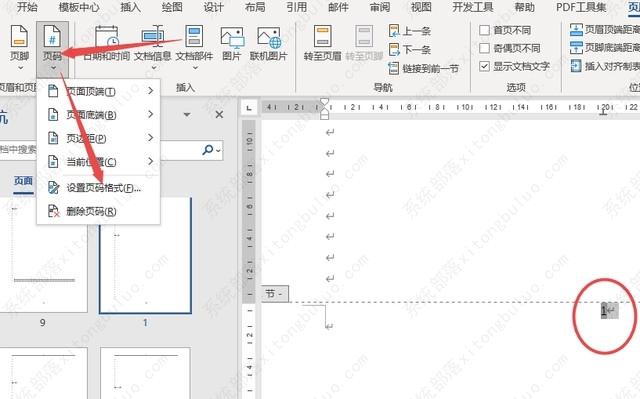Choose 设置页码格式(F)... menu item

click(98, 188)
